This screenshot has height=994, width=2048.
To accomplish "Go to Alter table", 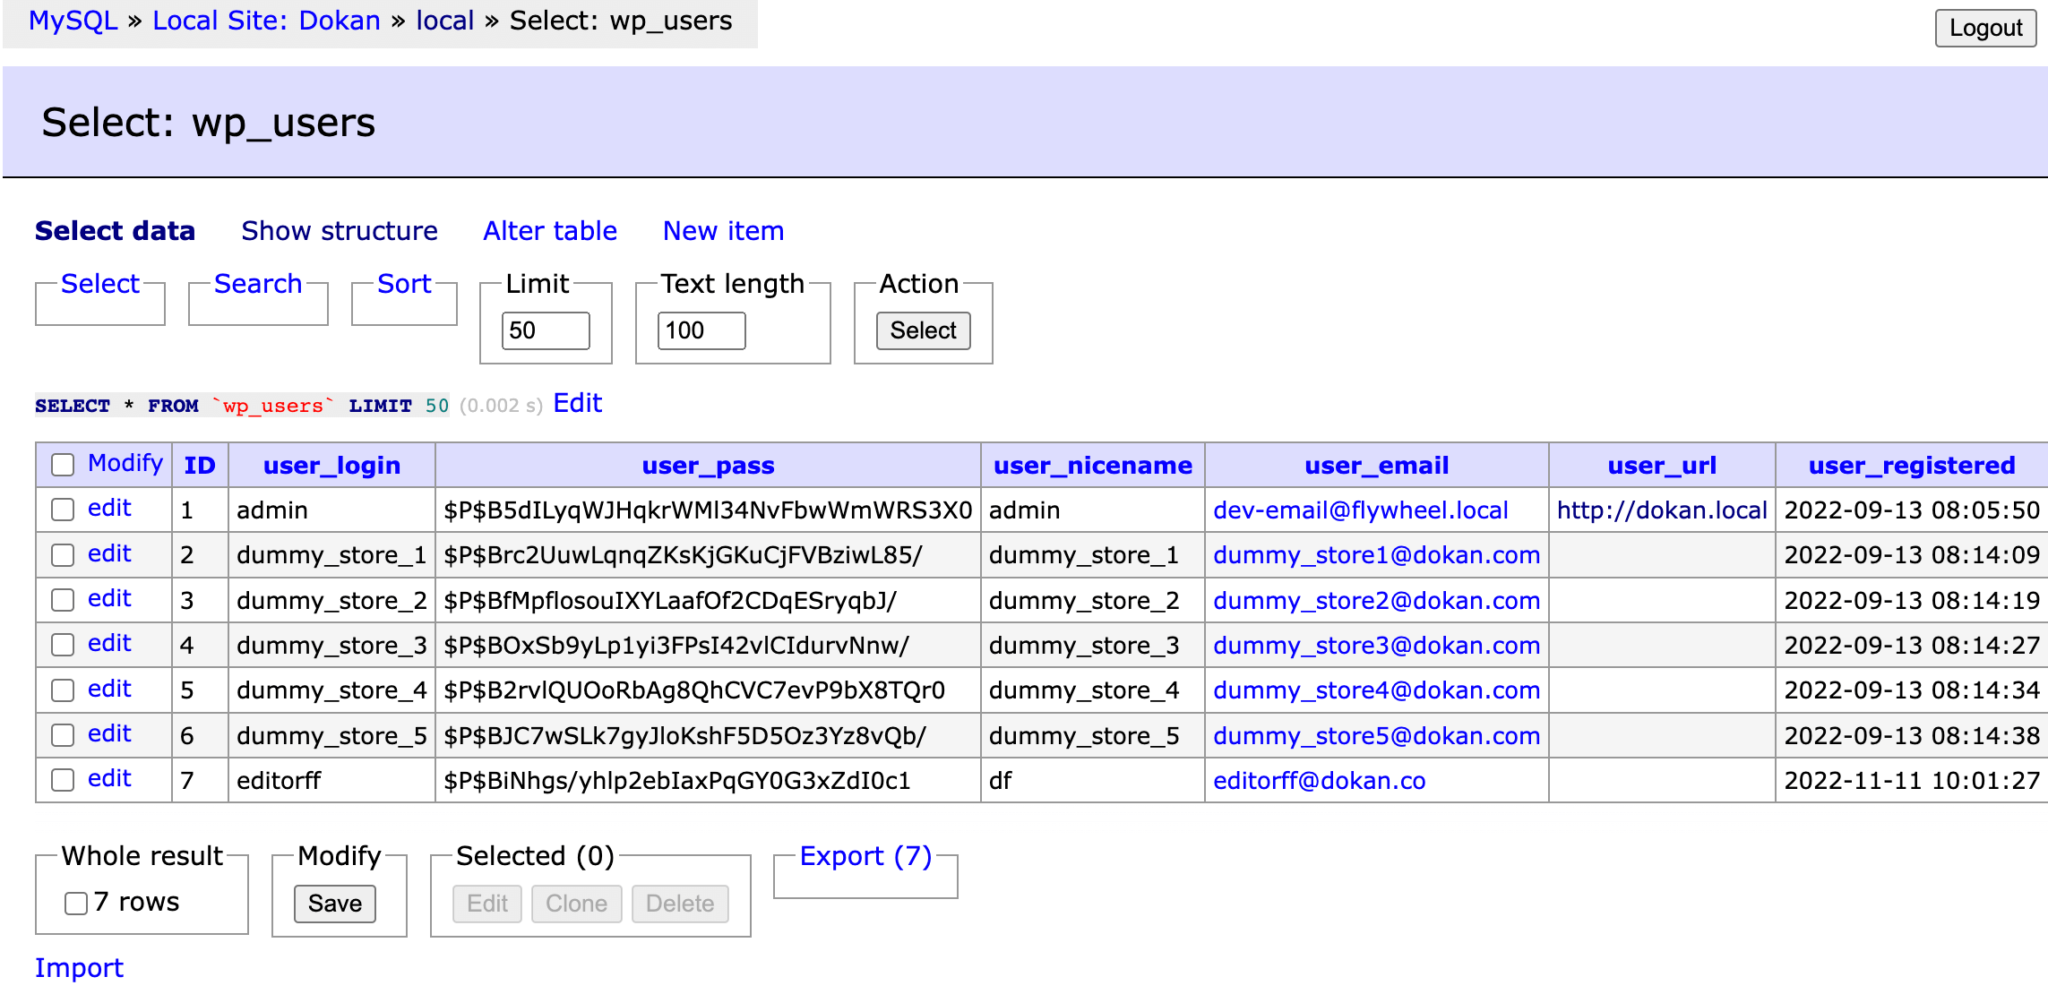I will [x=550, y=231].
